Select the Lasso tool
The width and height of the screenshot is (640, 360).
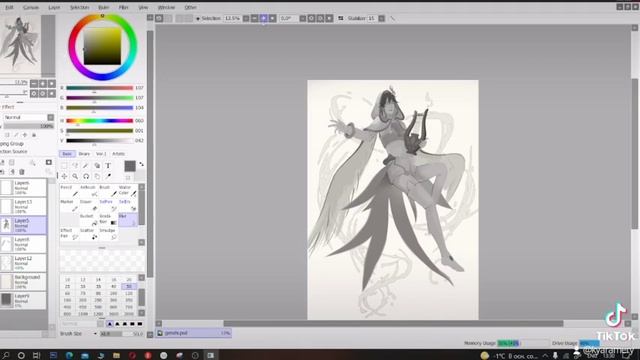click(75, 166)
